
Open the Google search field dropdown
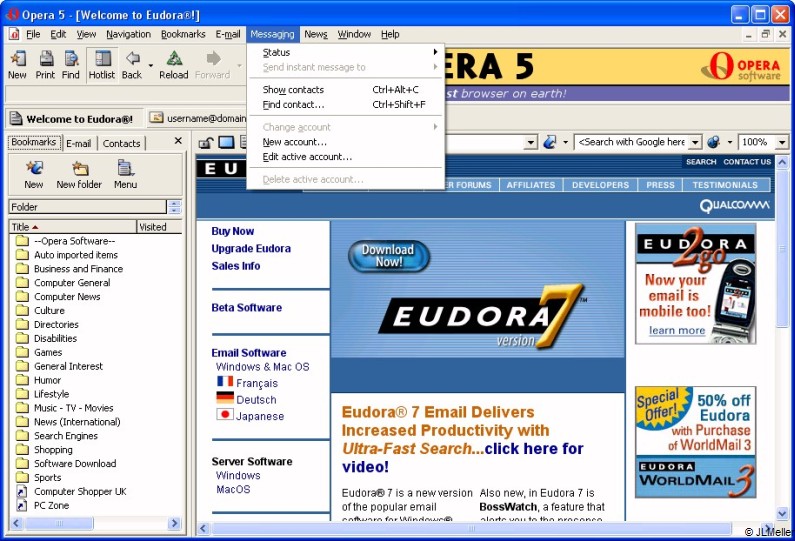pos(696,142)
